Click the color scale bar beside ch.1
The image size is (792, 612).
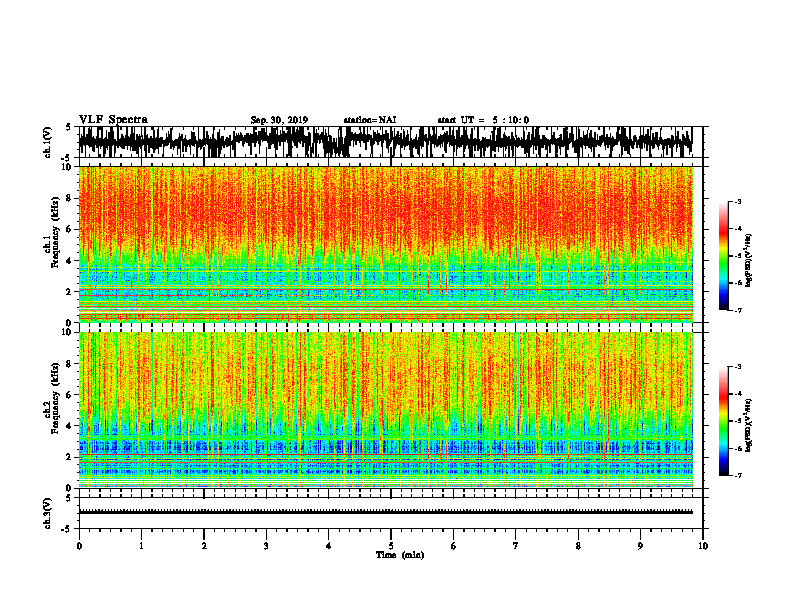pyautogui.click(x=723, y=256)
